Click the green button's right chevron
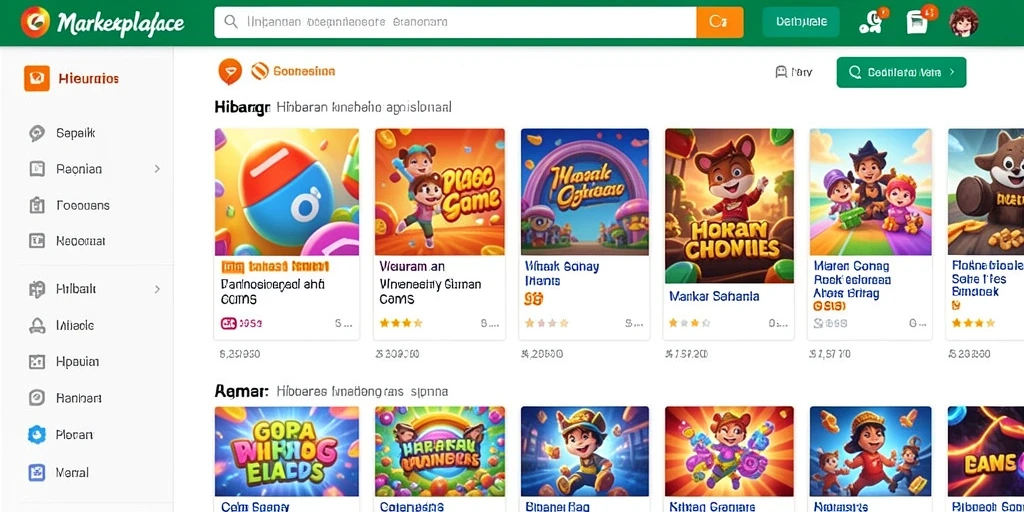 [x=952, y=72]
